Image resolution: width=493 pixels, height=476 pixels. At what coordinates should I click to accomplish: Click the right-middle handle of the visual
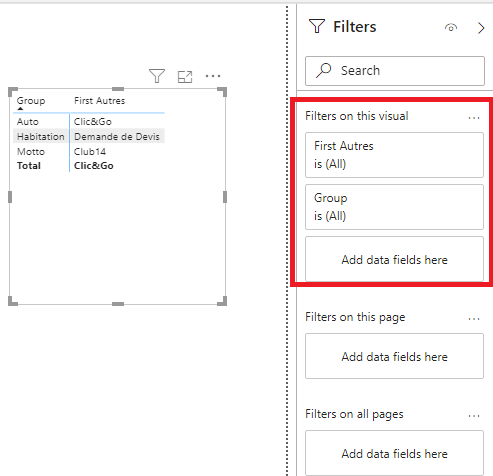point(225,197)
